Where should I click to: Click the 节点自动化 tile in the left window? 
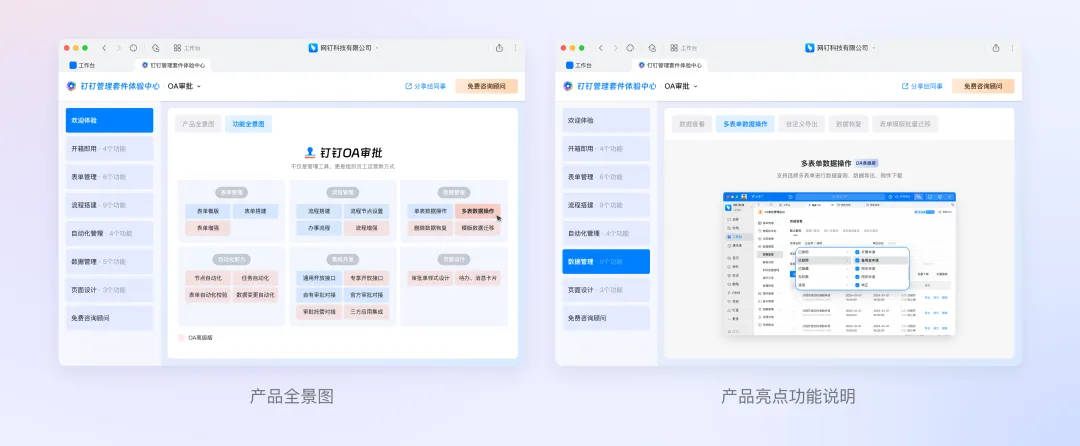(x=208, y=278)
